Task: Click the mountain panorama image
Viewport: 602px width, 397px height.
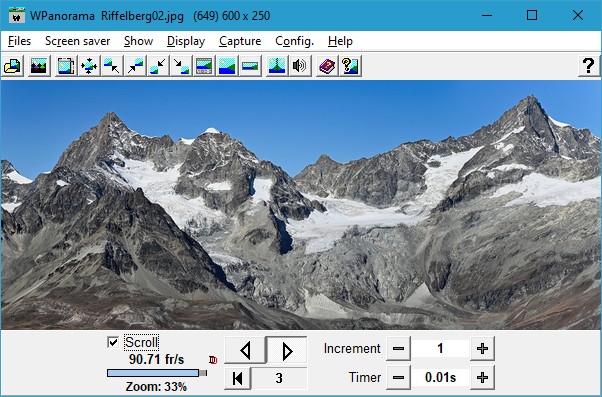Action: point(301,205)
